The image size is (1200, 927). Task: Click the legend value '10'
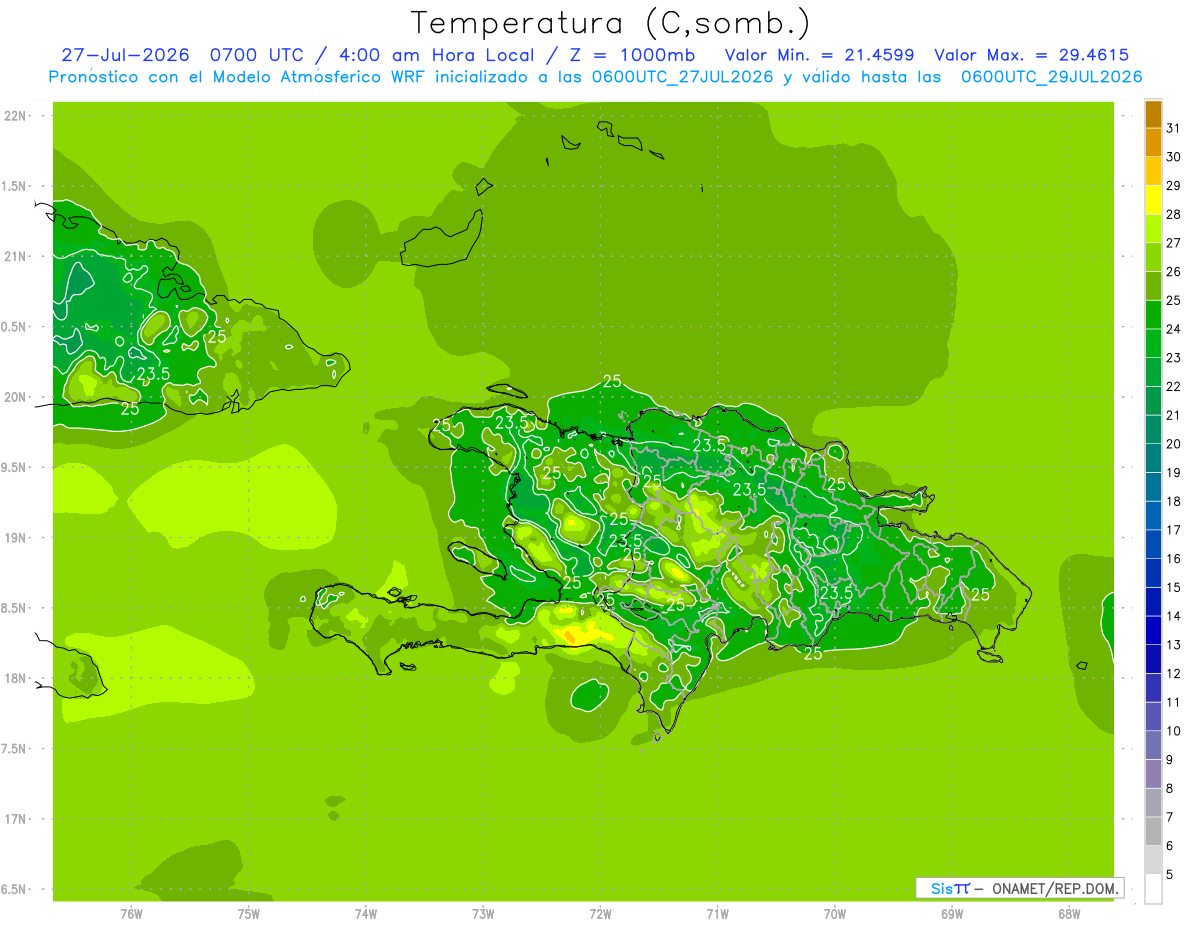pos(1173,731)
